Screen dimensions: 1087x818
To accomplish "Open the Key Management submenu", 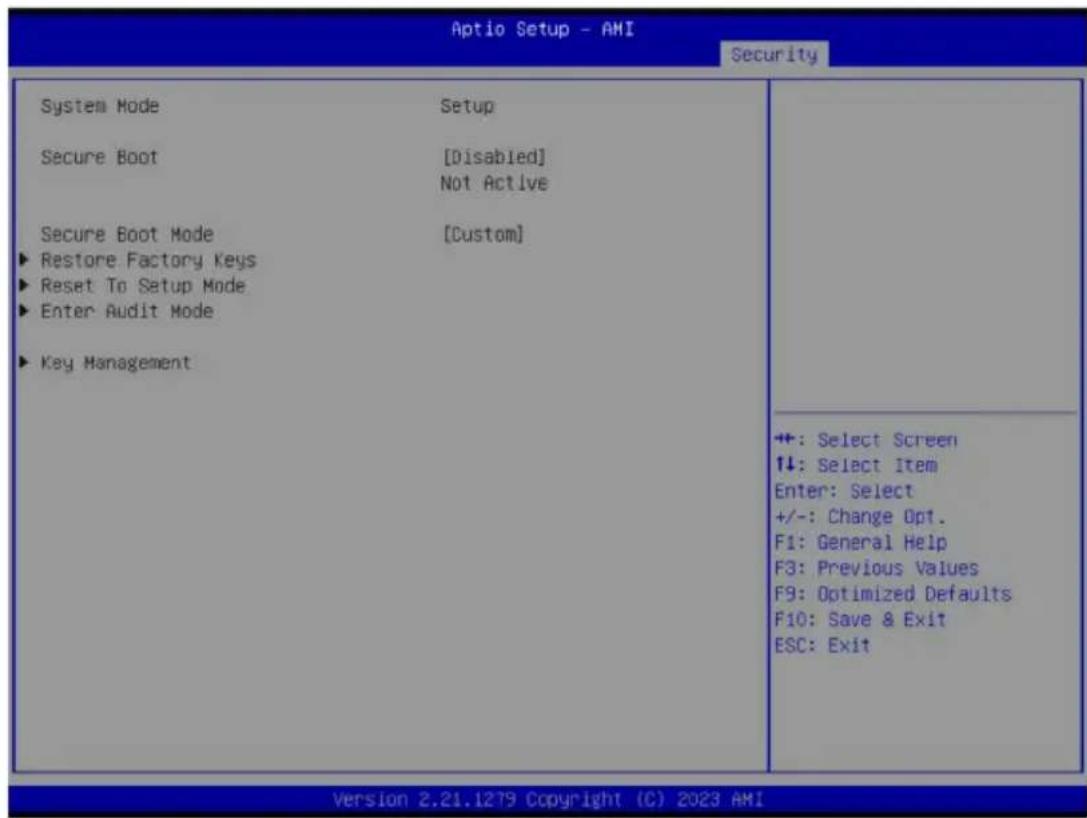I will 116,363.
